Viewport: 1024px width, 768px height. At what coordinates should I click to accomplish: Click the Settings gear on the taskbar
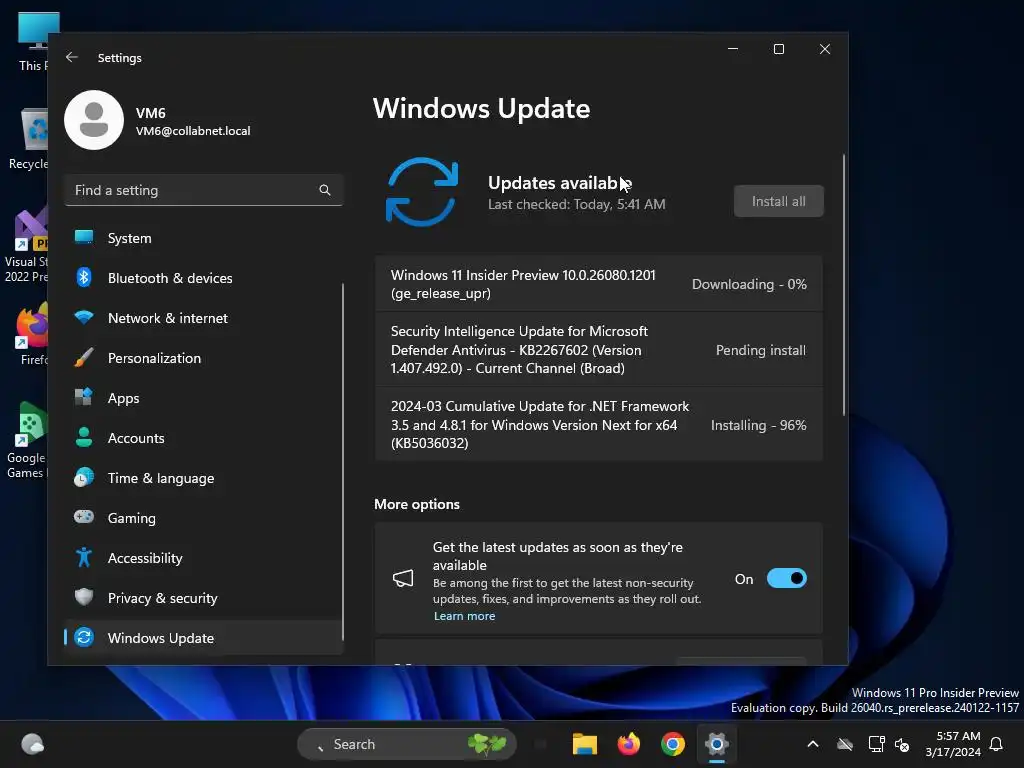tap(716, 744)
